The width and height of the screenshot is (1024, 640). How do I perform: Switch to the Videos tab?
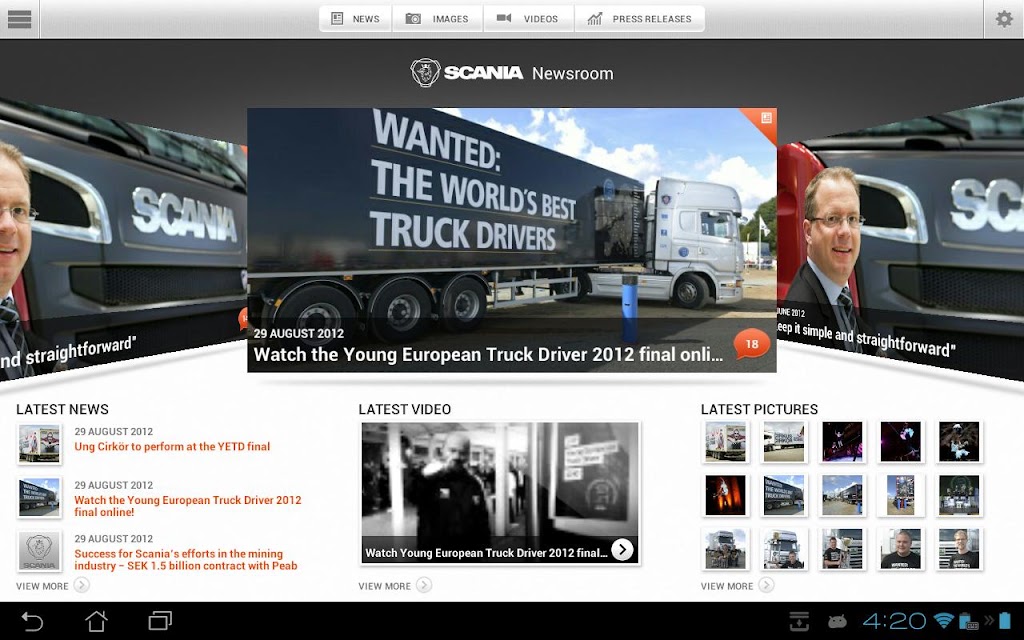tap(528, 19)
